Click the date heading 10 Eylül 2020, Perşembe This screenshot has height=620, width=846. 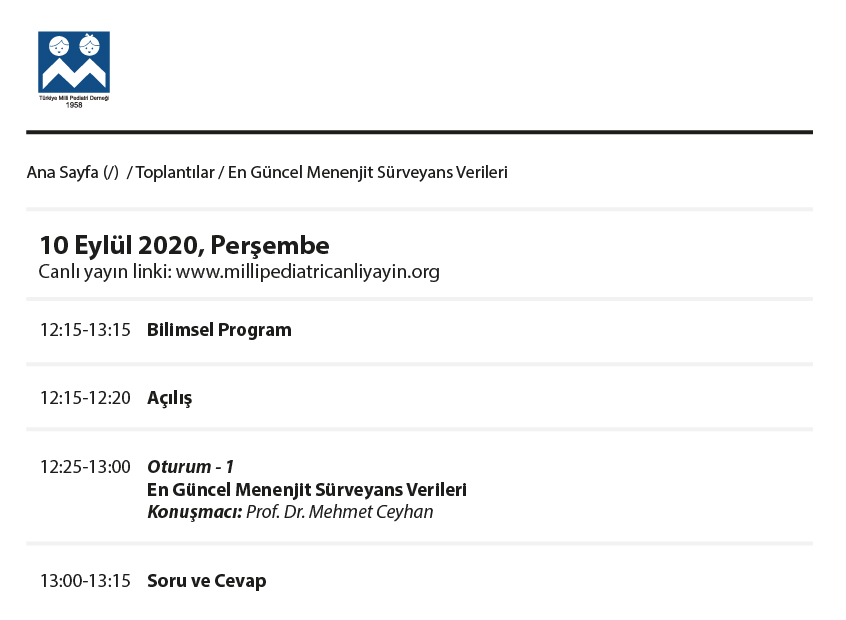[185, 245]
